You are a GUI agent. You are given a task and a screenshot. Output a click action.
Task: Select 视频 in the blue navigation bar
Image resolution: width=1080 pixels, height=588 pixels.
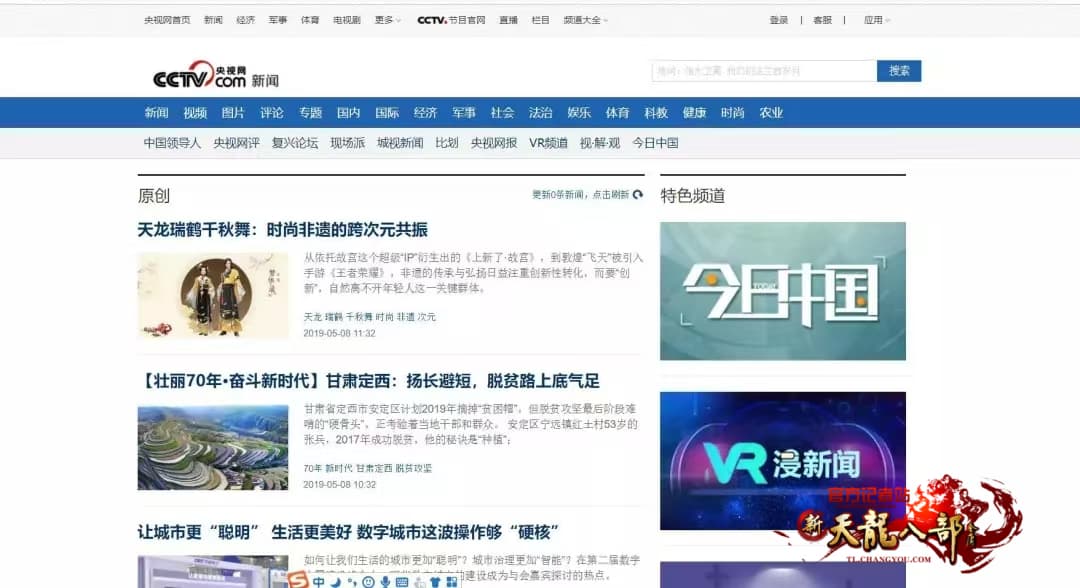pos(195,112)
